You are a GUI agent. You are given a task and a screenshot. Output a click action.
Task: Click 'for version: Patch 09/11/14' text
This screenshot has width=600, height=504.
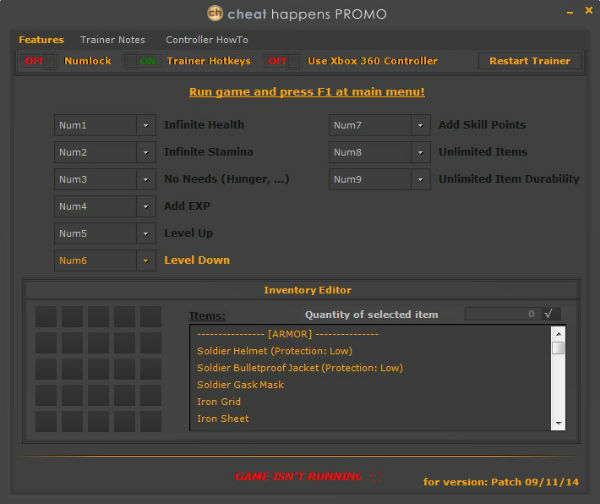click(x=501, y=482)
